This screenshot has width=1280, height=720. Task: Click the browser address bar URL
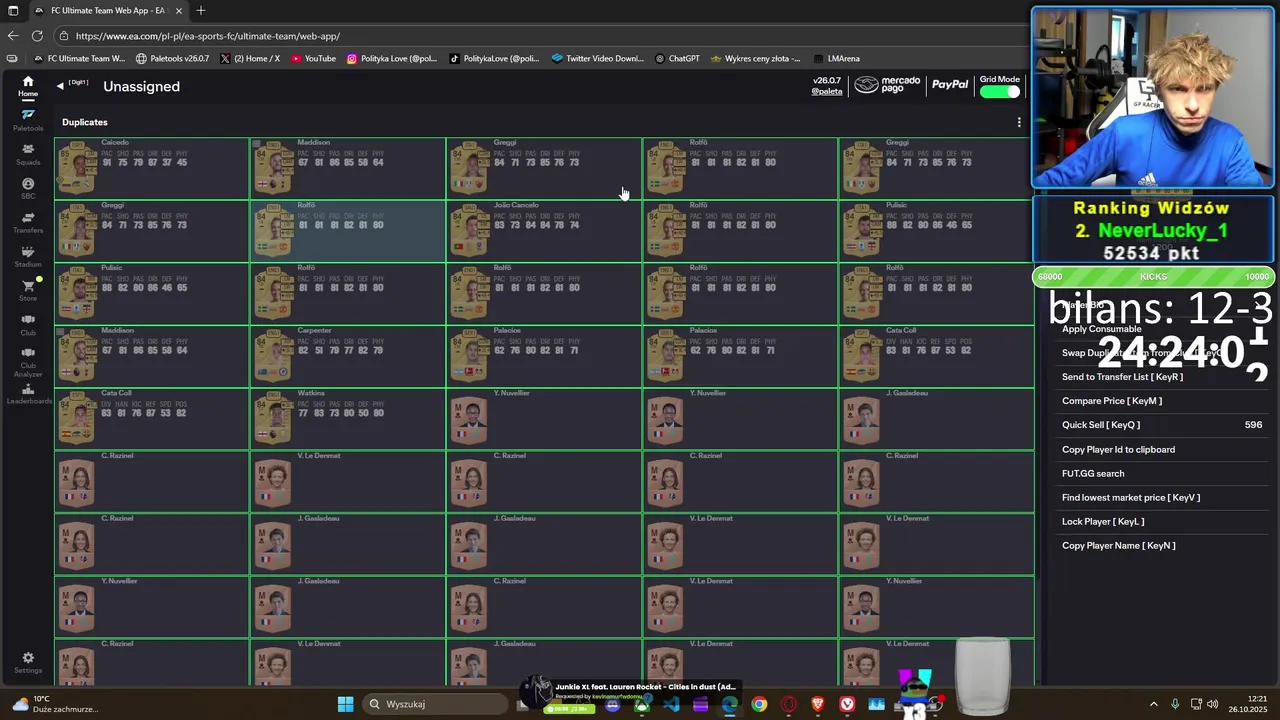click(x=208, y=36)
